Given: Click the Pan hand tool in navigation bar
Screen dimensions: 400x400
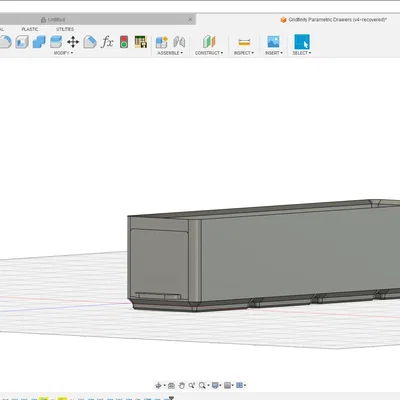Looking at the screenshot, I should pos(182,385).
